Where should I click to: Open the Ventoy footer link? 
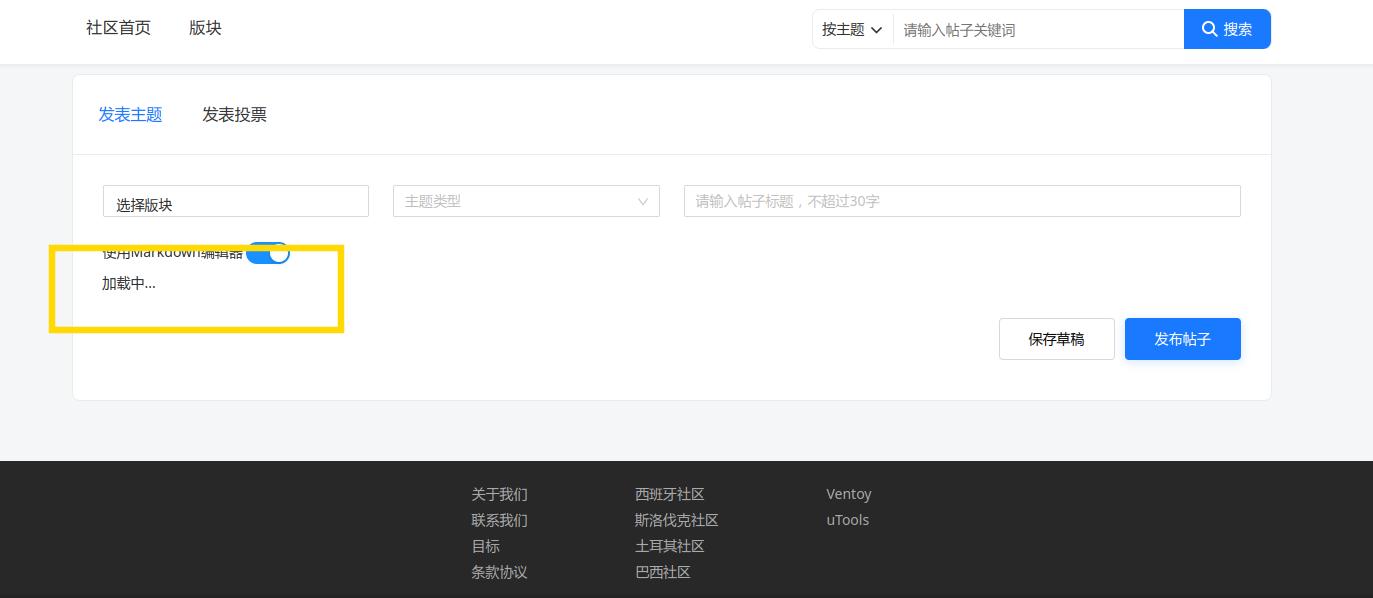[x=848, y=493]
